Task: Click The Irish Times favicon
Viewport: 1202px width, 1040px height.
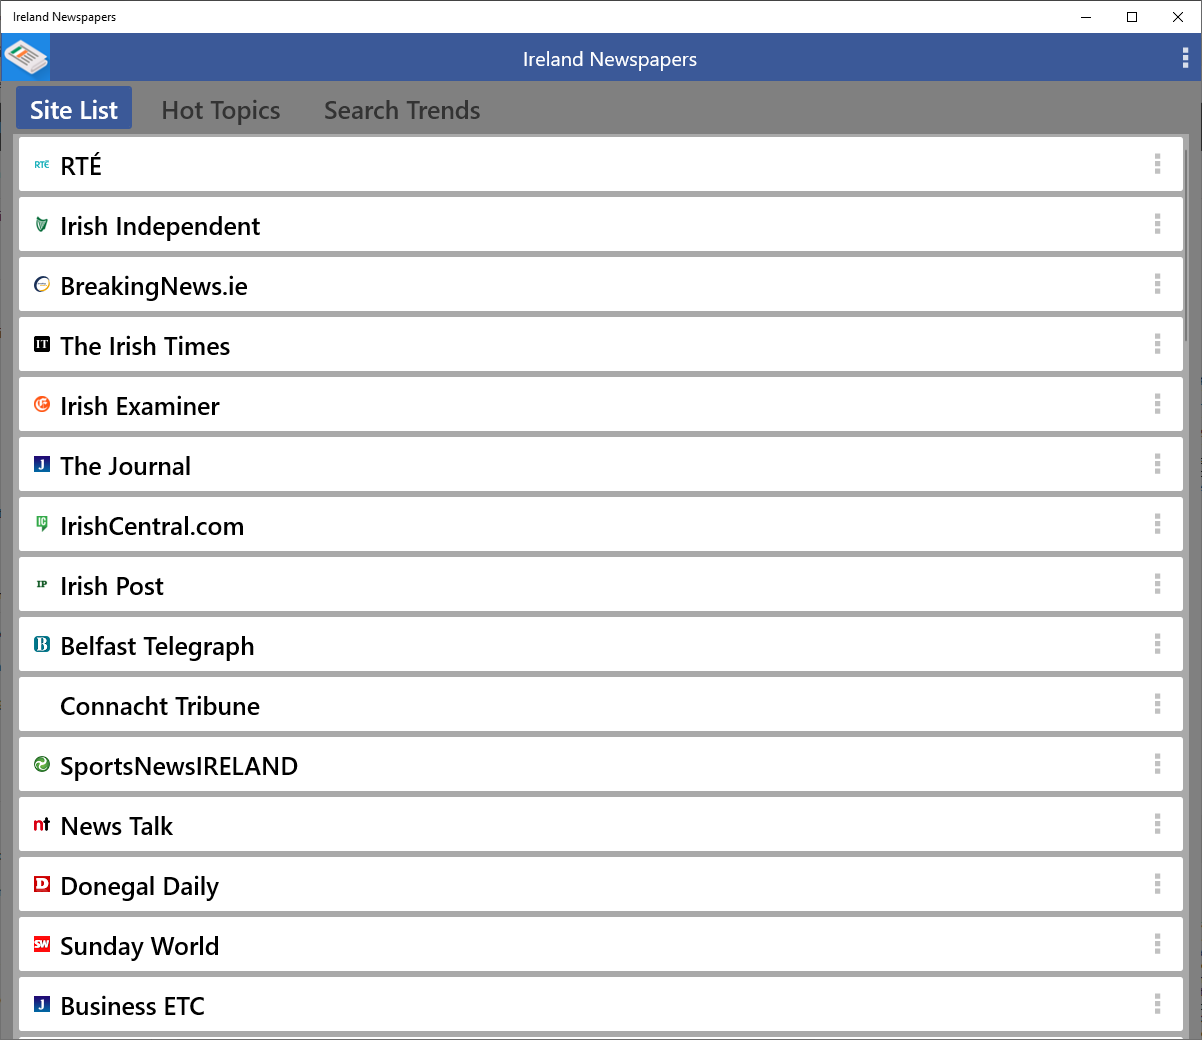Action: 42,344
